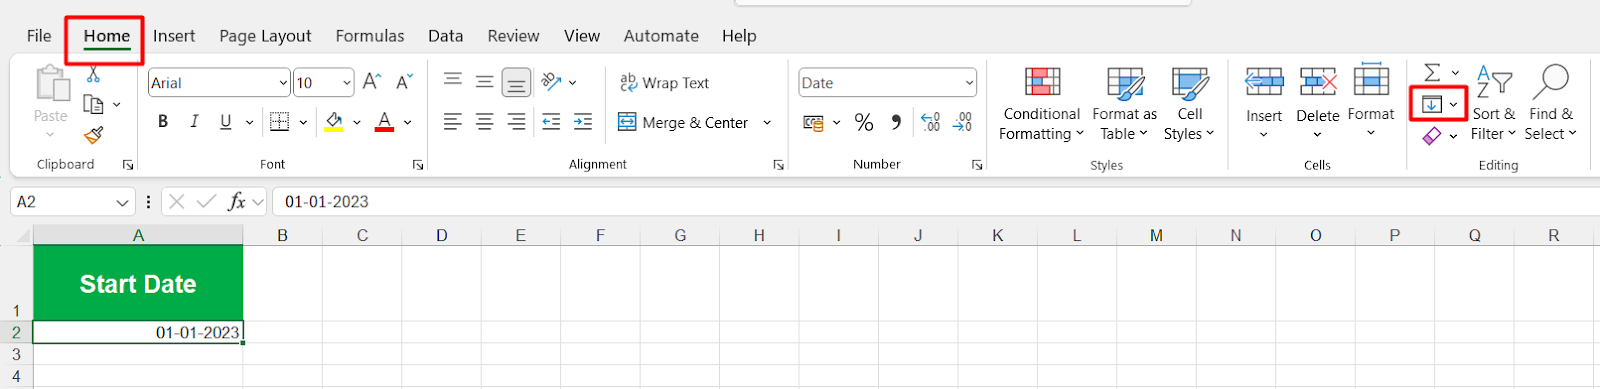
Task: Click the Format Painter brush icon
Action: (x=93, y=134)
